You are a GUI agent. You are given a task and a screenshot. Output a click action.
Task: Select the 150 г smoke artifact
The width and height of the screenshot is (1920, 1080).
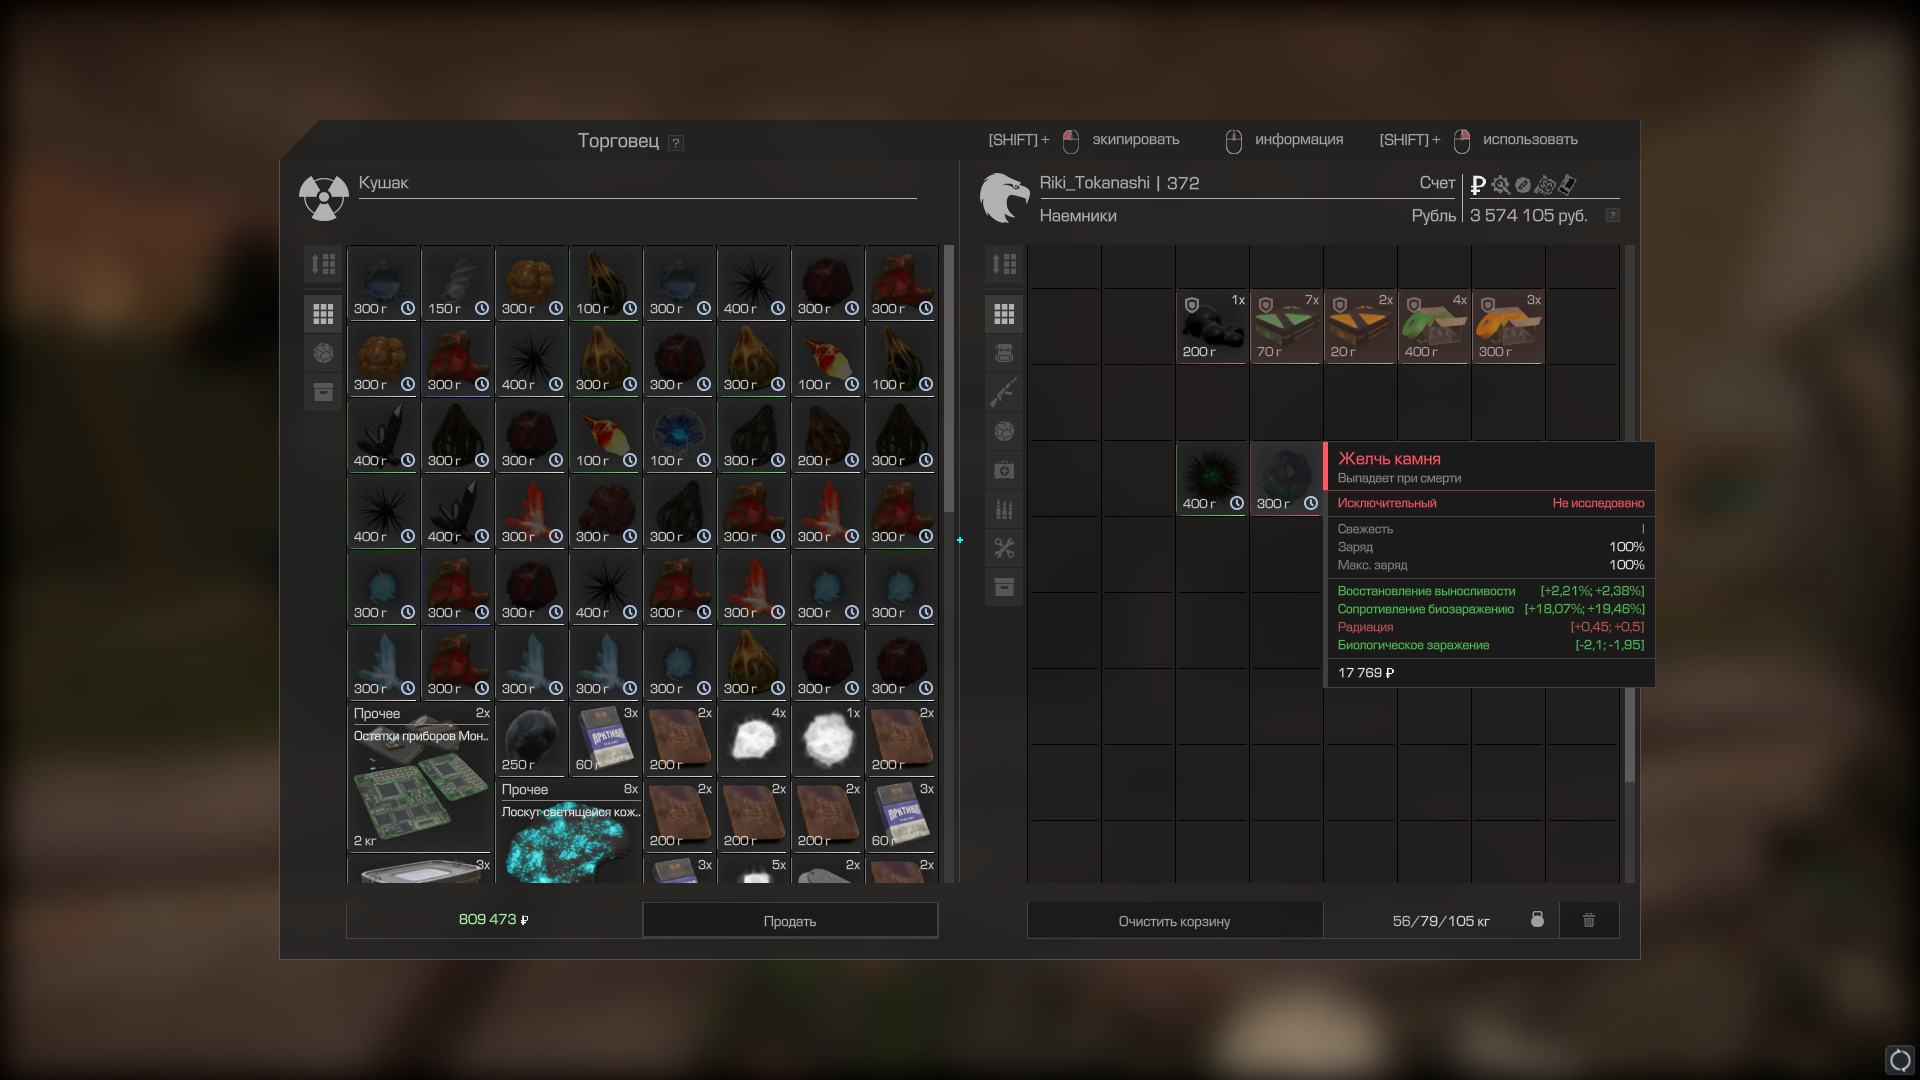457,283
